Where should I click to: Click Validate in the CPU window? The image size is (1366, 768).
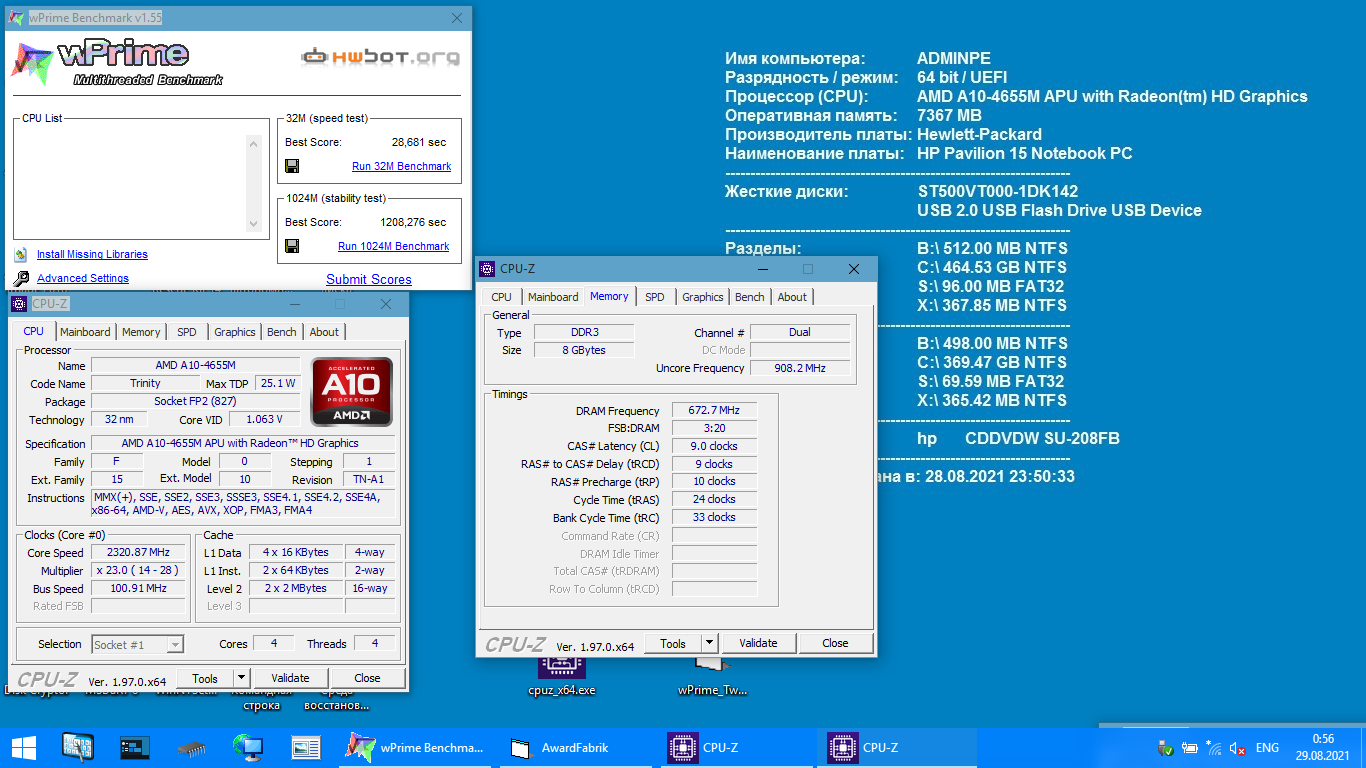click(290, 678)
